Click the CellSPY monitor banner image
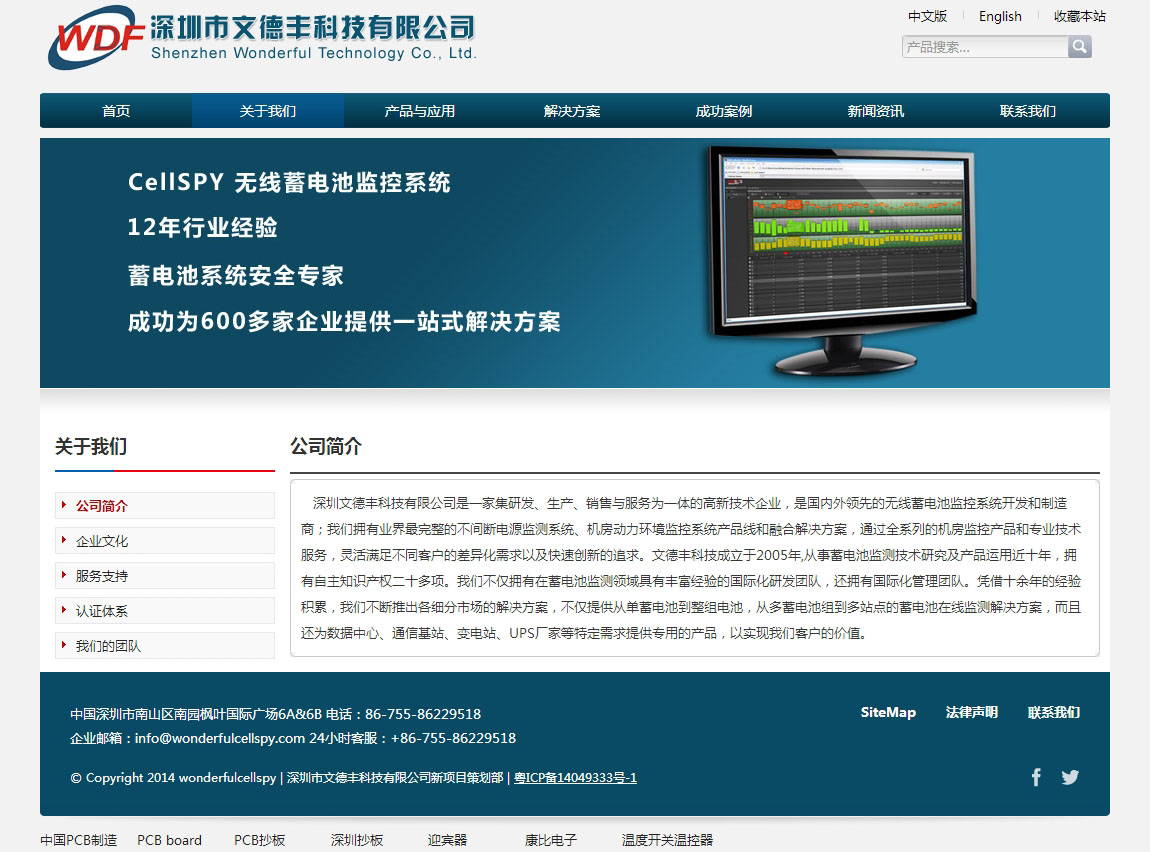The width and height of the screenshot is (1150, 852). tap(840, 260)
